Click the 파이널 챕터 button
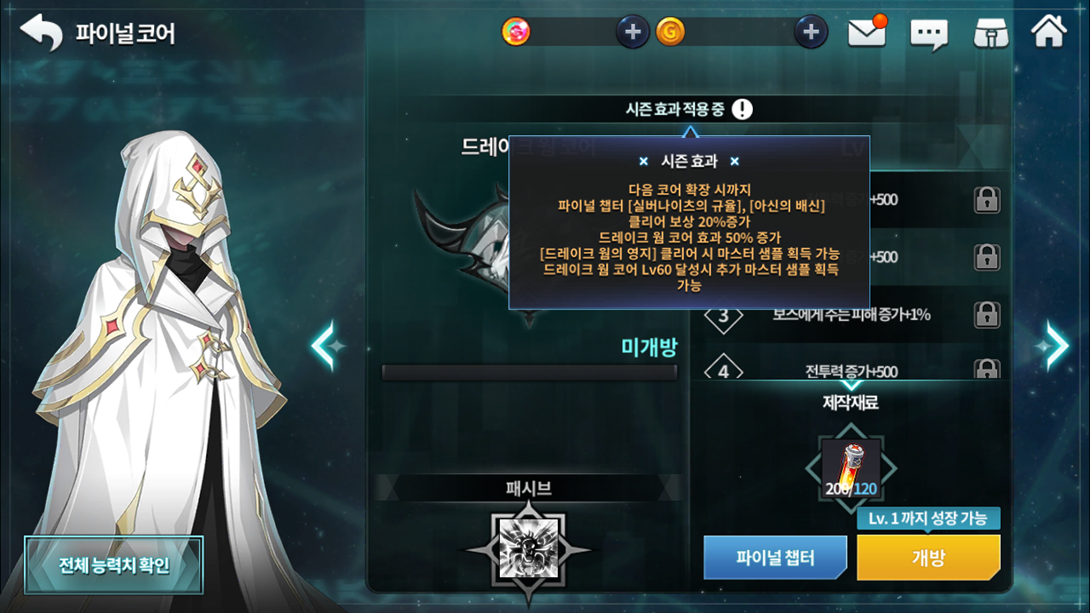1090x613 pixels. [775, 557]
